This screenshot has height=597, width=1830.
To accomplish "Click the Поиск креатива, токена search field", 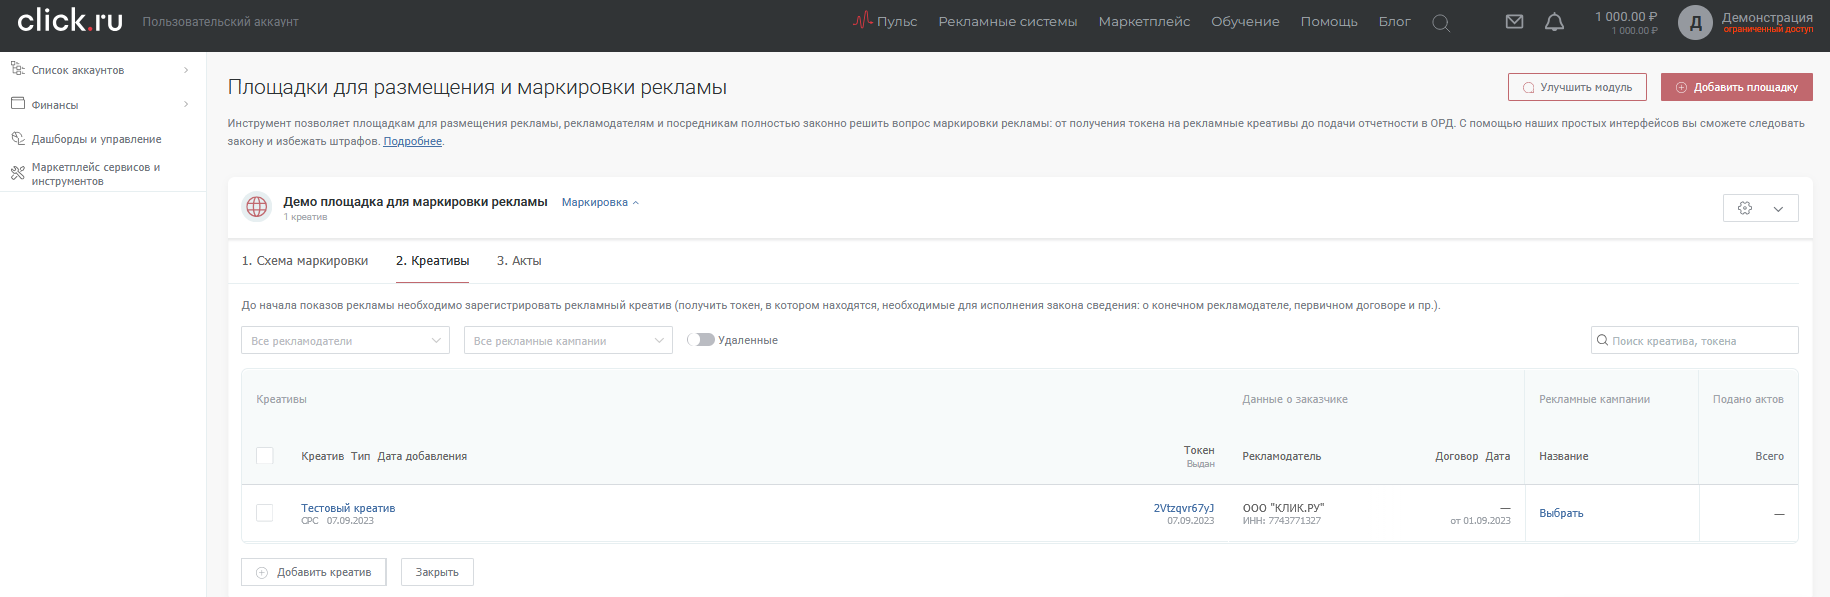I will coord(1700,341).
